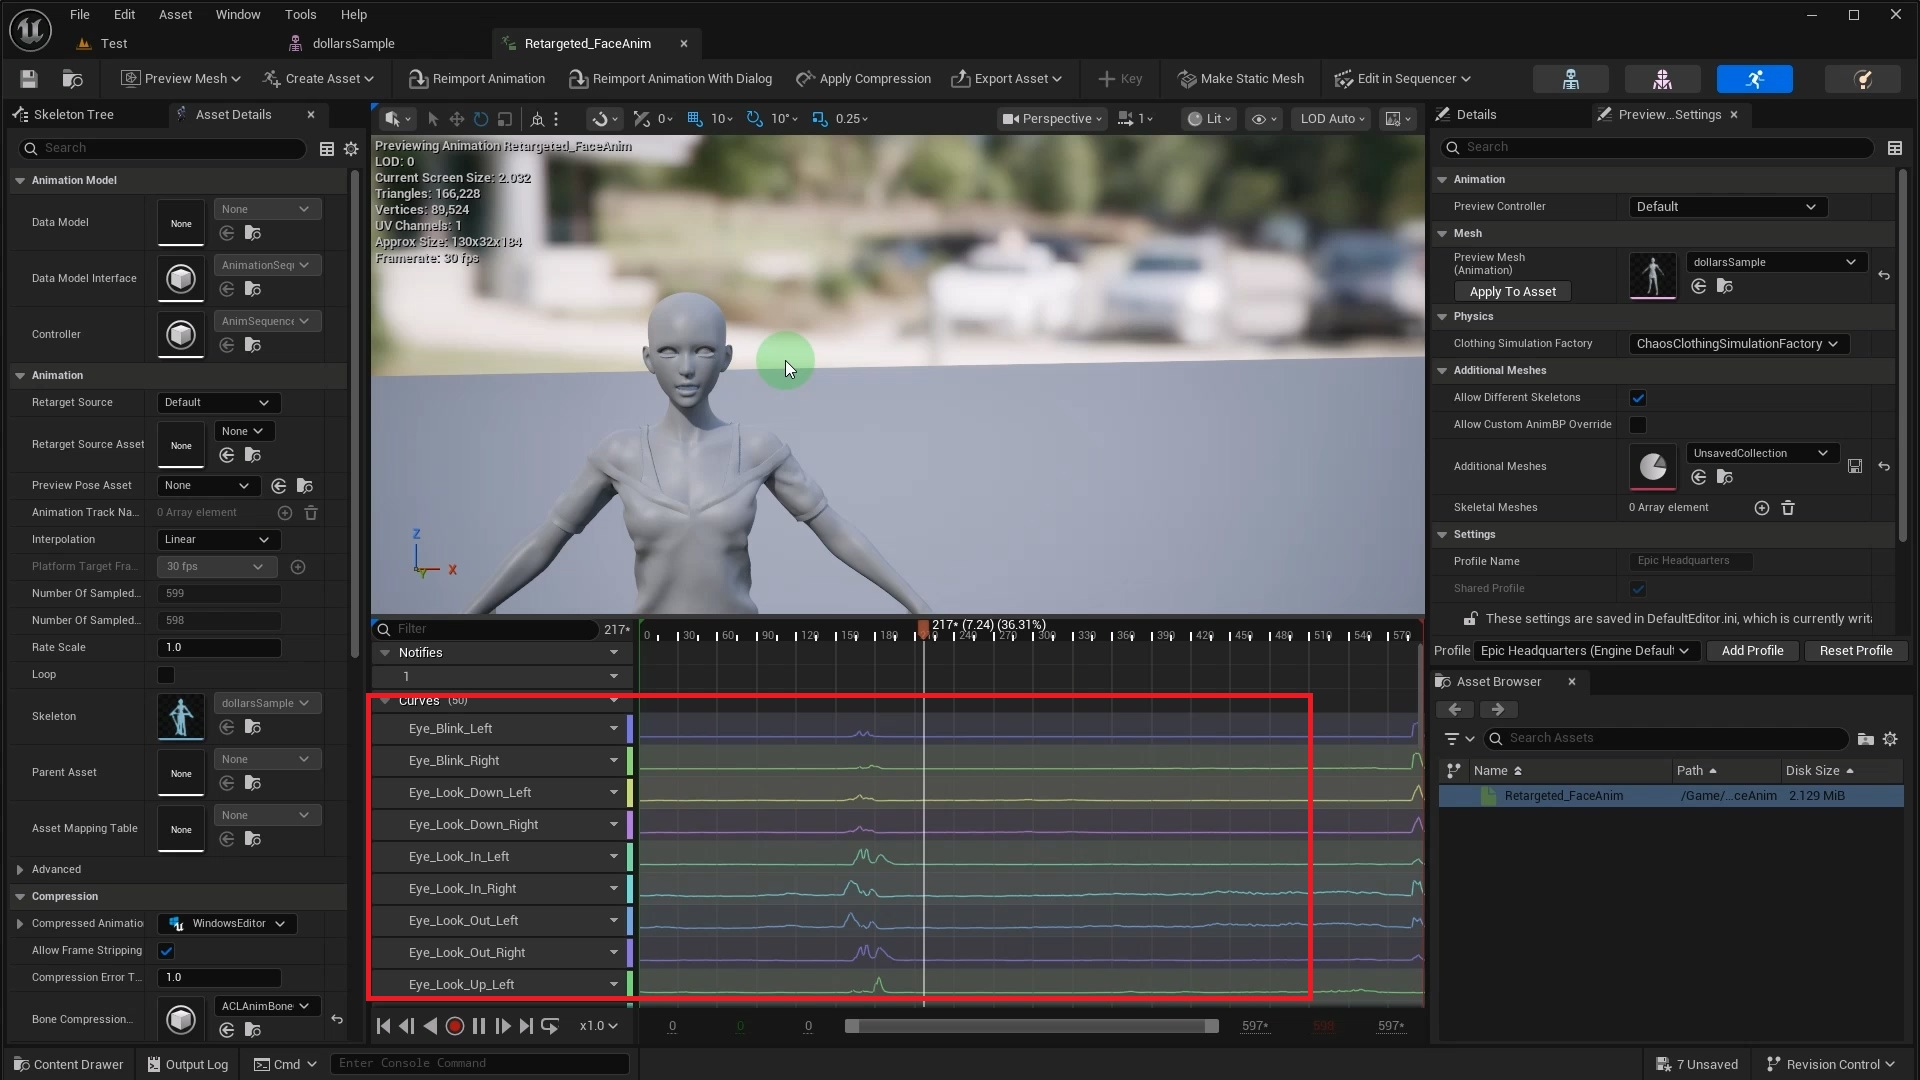Screen dimensions: 1920x1080
Task: Switch to the Skeleton editor mode
Action: 1572,79
